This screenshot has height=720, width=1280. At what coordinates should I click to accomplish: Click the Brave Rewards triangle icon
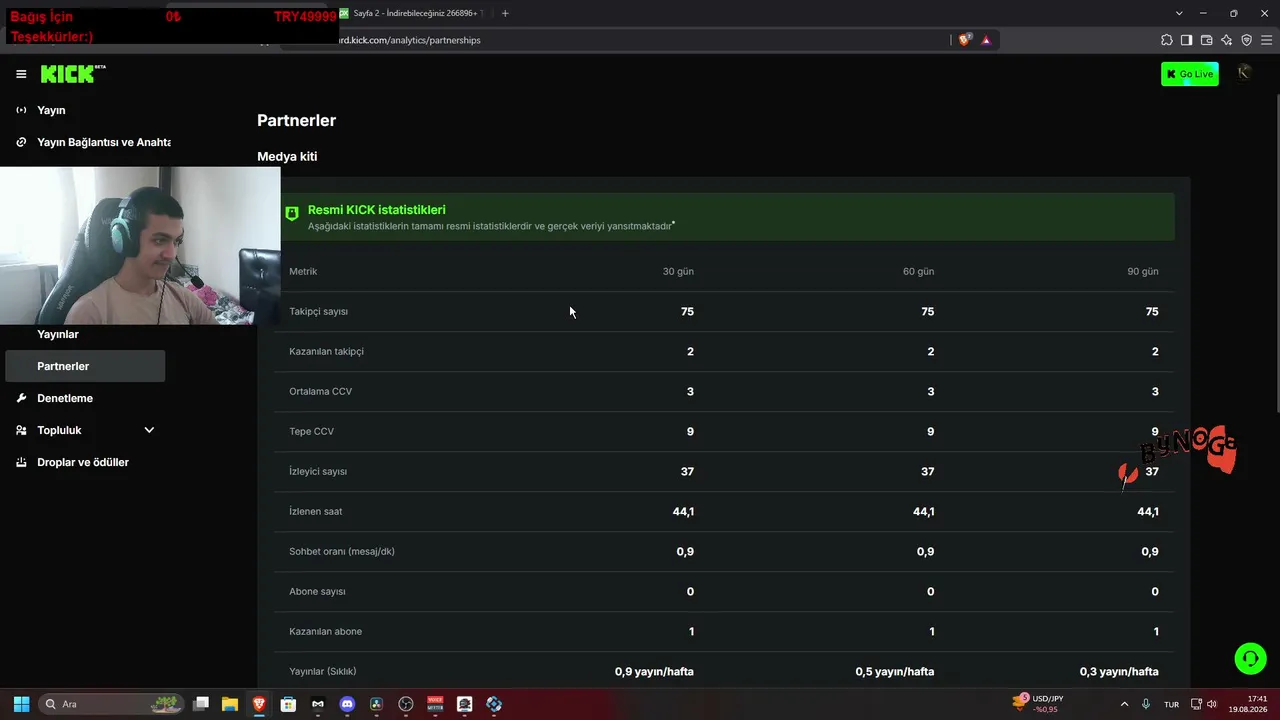tap(986, 40)
